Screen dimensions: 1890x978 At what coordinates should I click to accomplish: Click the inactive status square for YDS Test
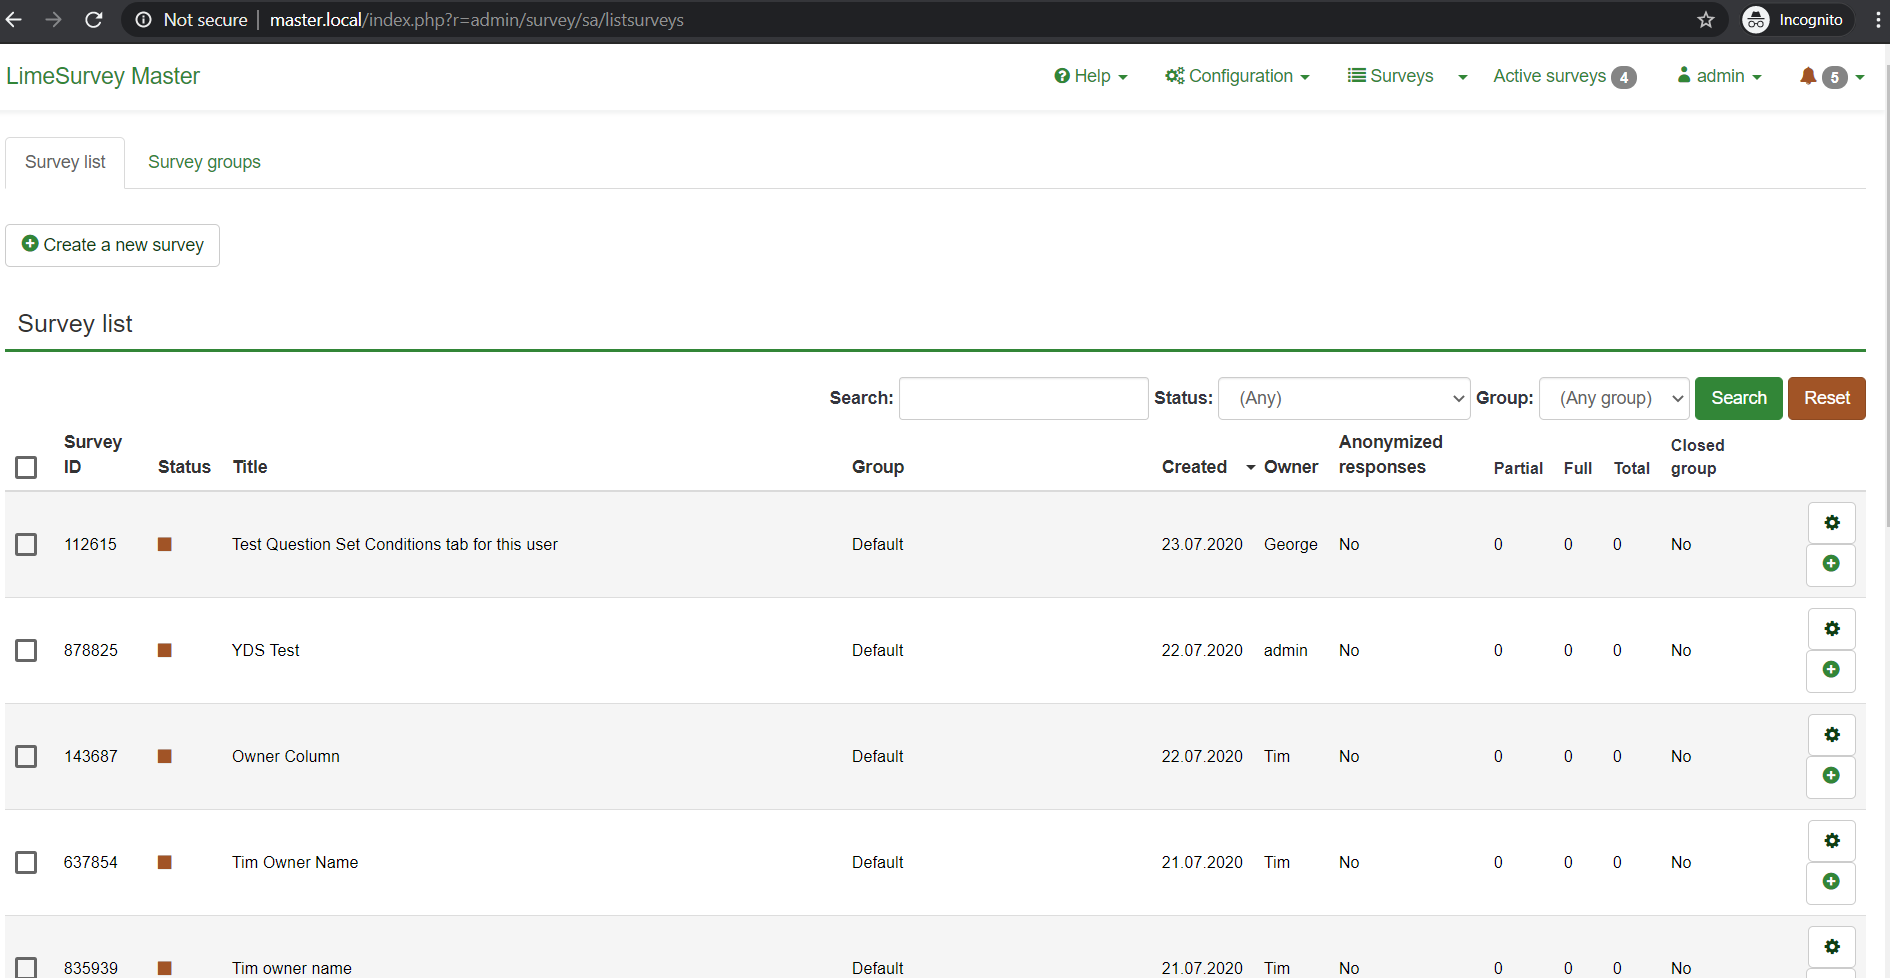[x=165, y=650]
